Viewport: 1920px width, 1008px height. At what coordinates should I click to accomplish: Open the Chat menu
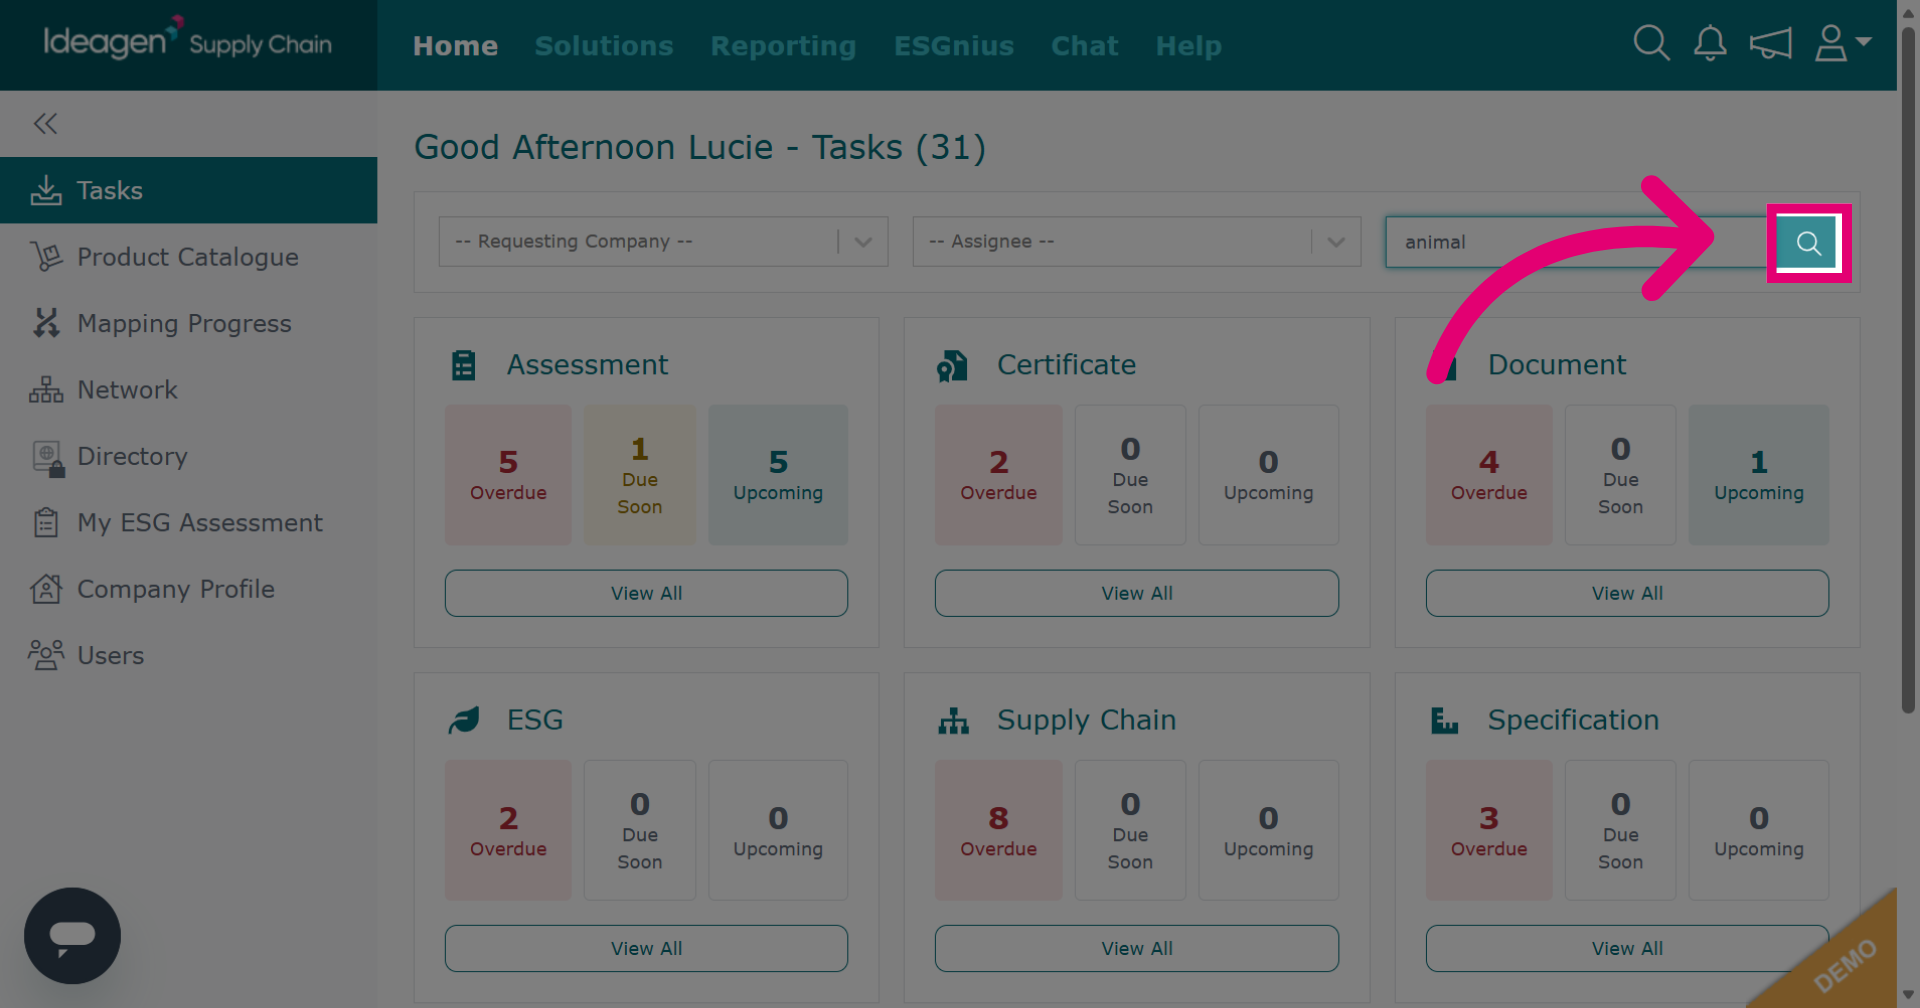click(1084, 46)
